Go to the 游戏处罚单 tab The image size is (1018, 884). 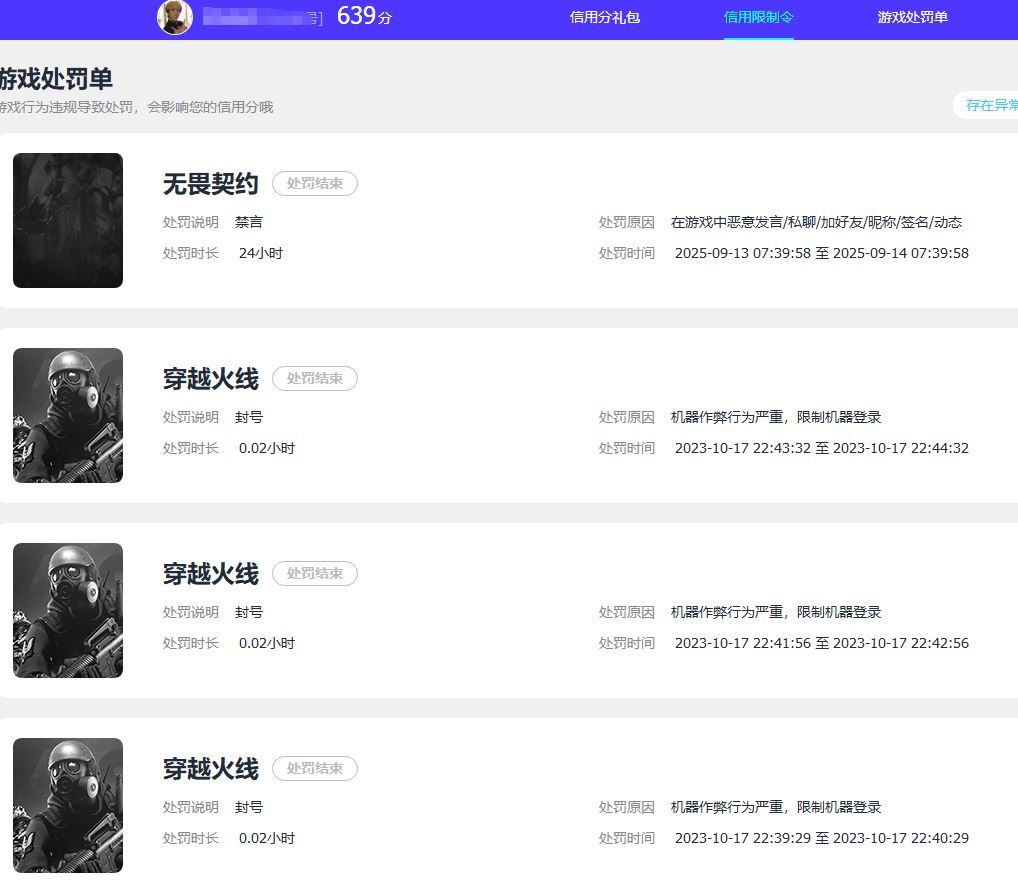click(x=912, y=17)
